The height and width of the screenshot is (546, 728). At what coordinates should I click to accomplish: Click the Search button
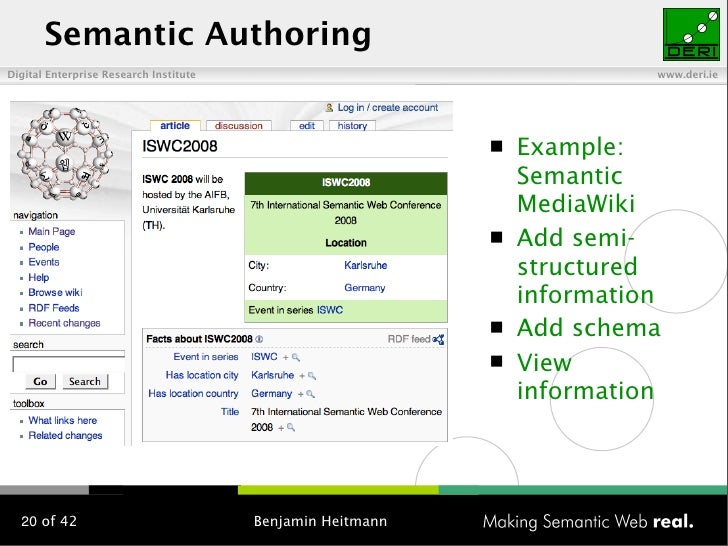coord(85,382)
